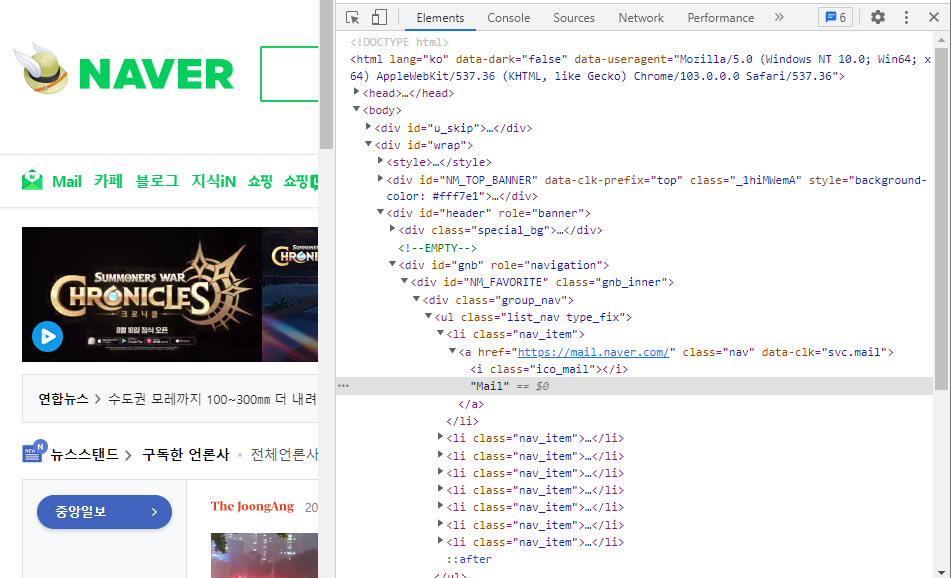The height and width of the screenshot is (578, 951).
Task: Click the DevTools scrollbar down arrow
Action: click(941, 572)
